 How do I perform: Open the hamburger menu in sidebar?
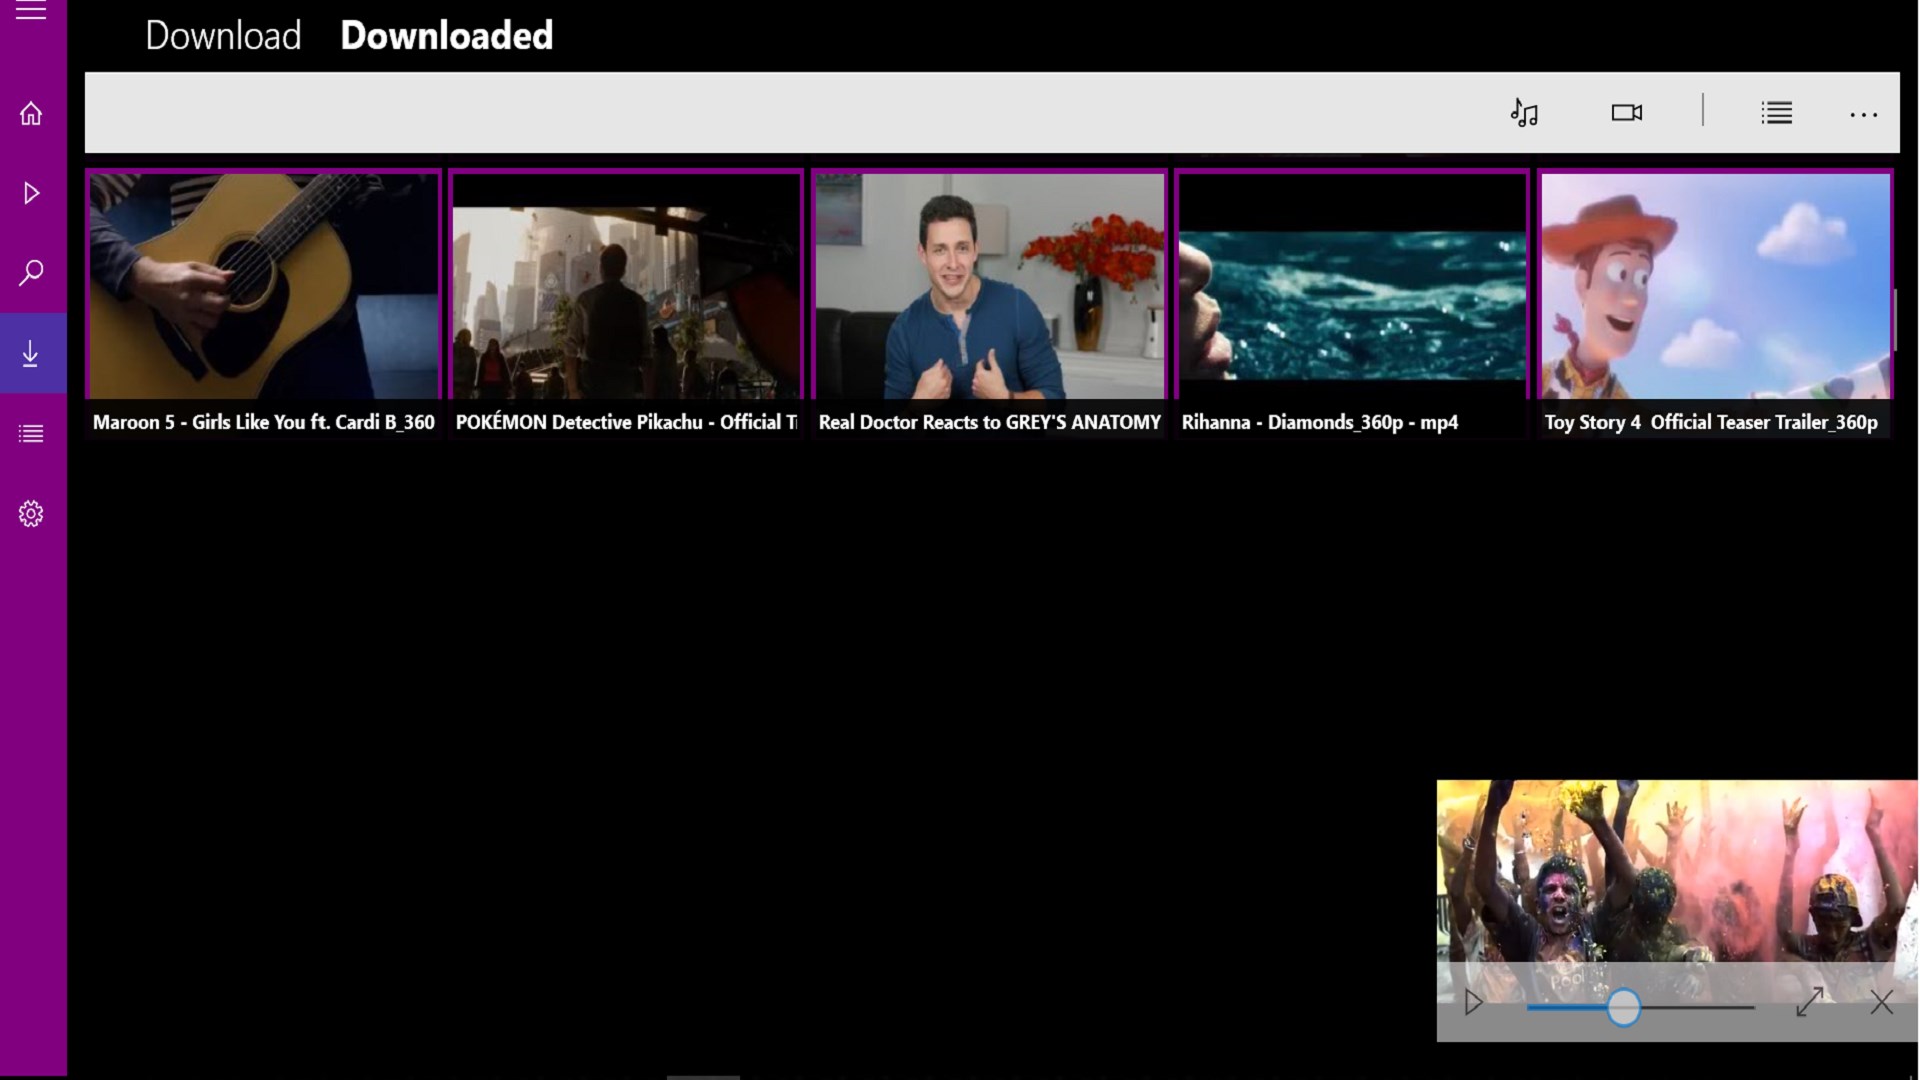point(31,12)
